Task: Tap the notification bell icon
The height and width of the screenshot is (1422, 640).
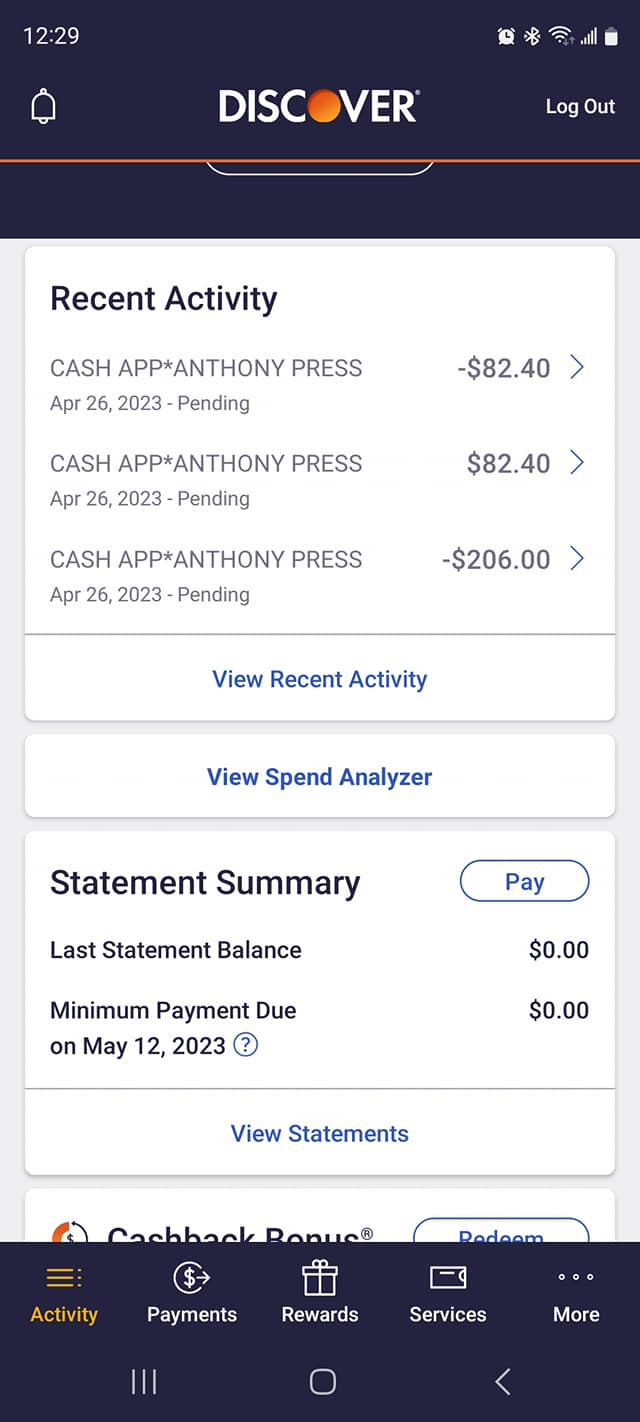Action: [x=43, y=107]
